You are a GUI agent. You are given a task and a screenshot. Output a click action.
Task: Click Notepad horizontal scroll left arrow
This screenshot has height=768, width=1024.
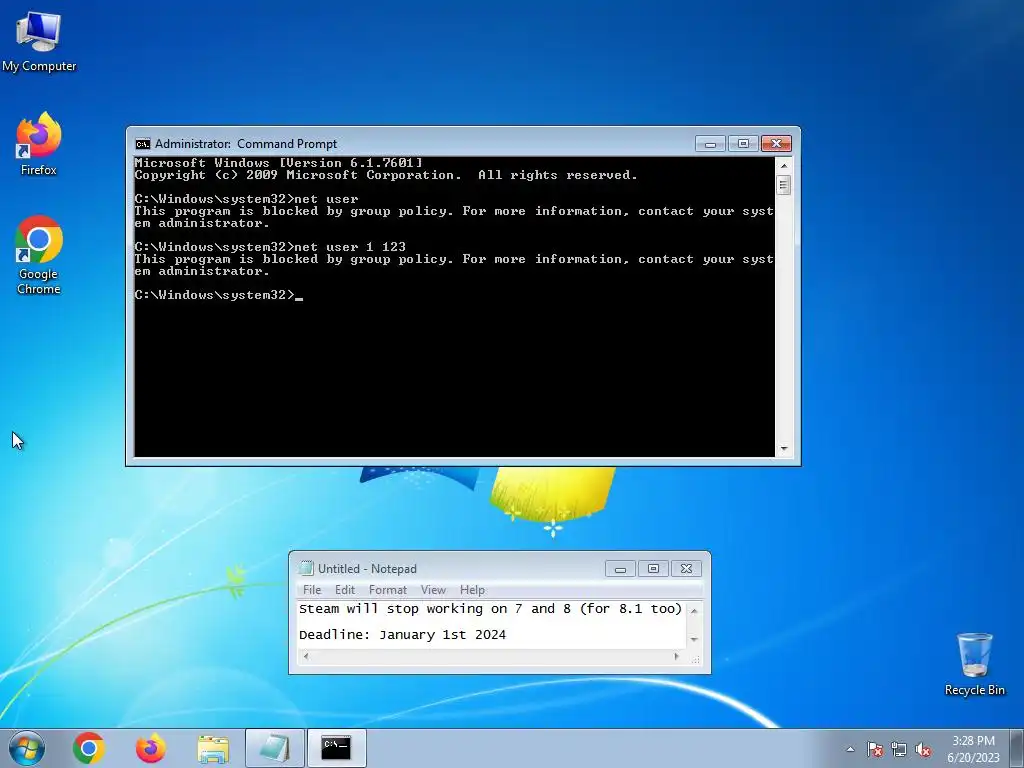click(x=306, y=656)
